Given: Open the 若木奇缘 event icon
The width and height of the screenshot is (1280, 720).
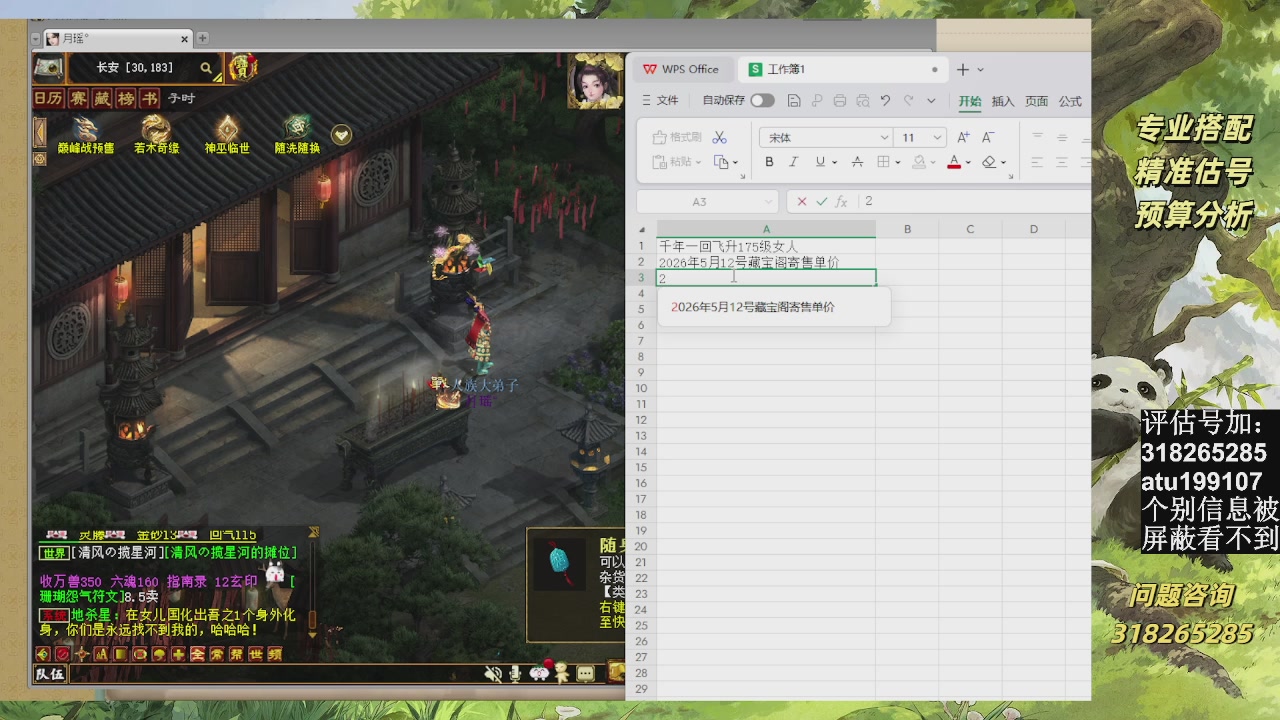Looking at the screenshot, I should [156, 135].
